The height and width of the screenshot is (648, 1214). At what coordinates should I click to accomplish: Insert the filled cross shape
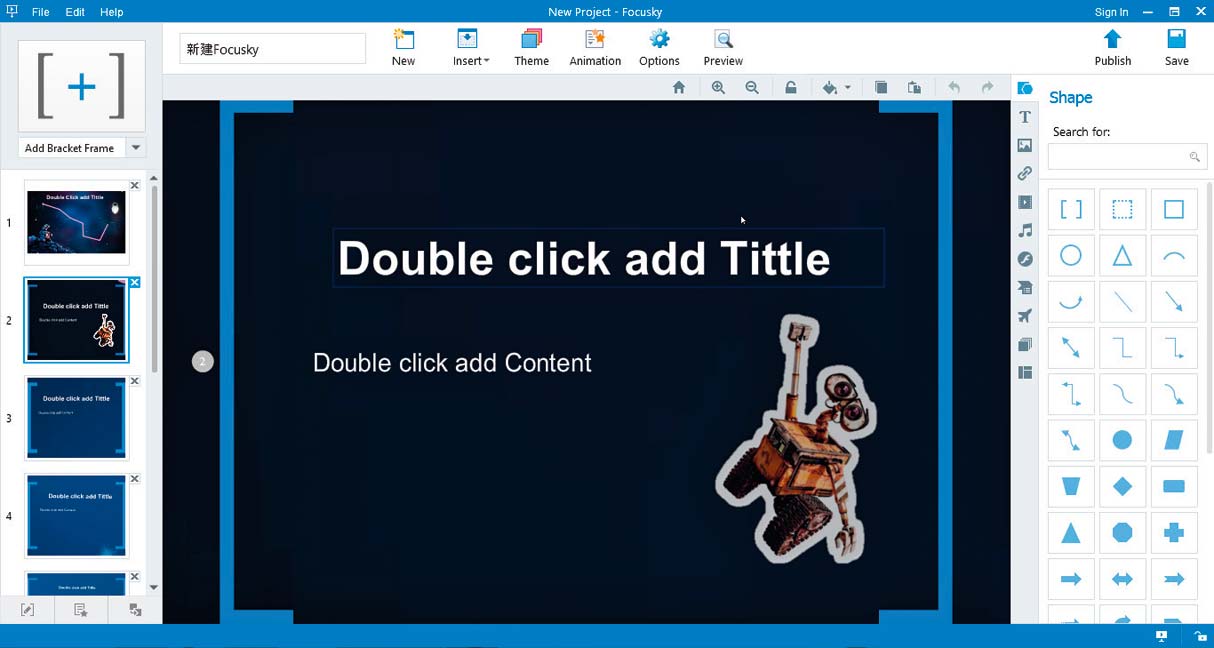(x=1174, y=533)
